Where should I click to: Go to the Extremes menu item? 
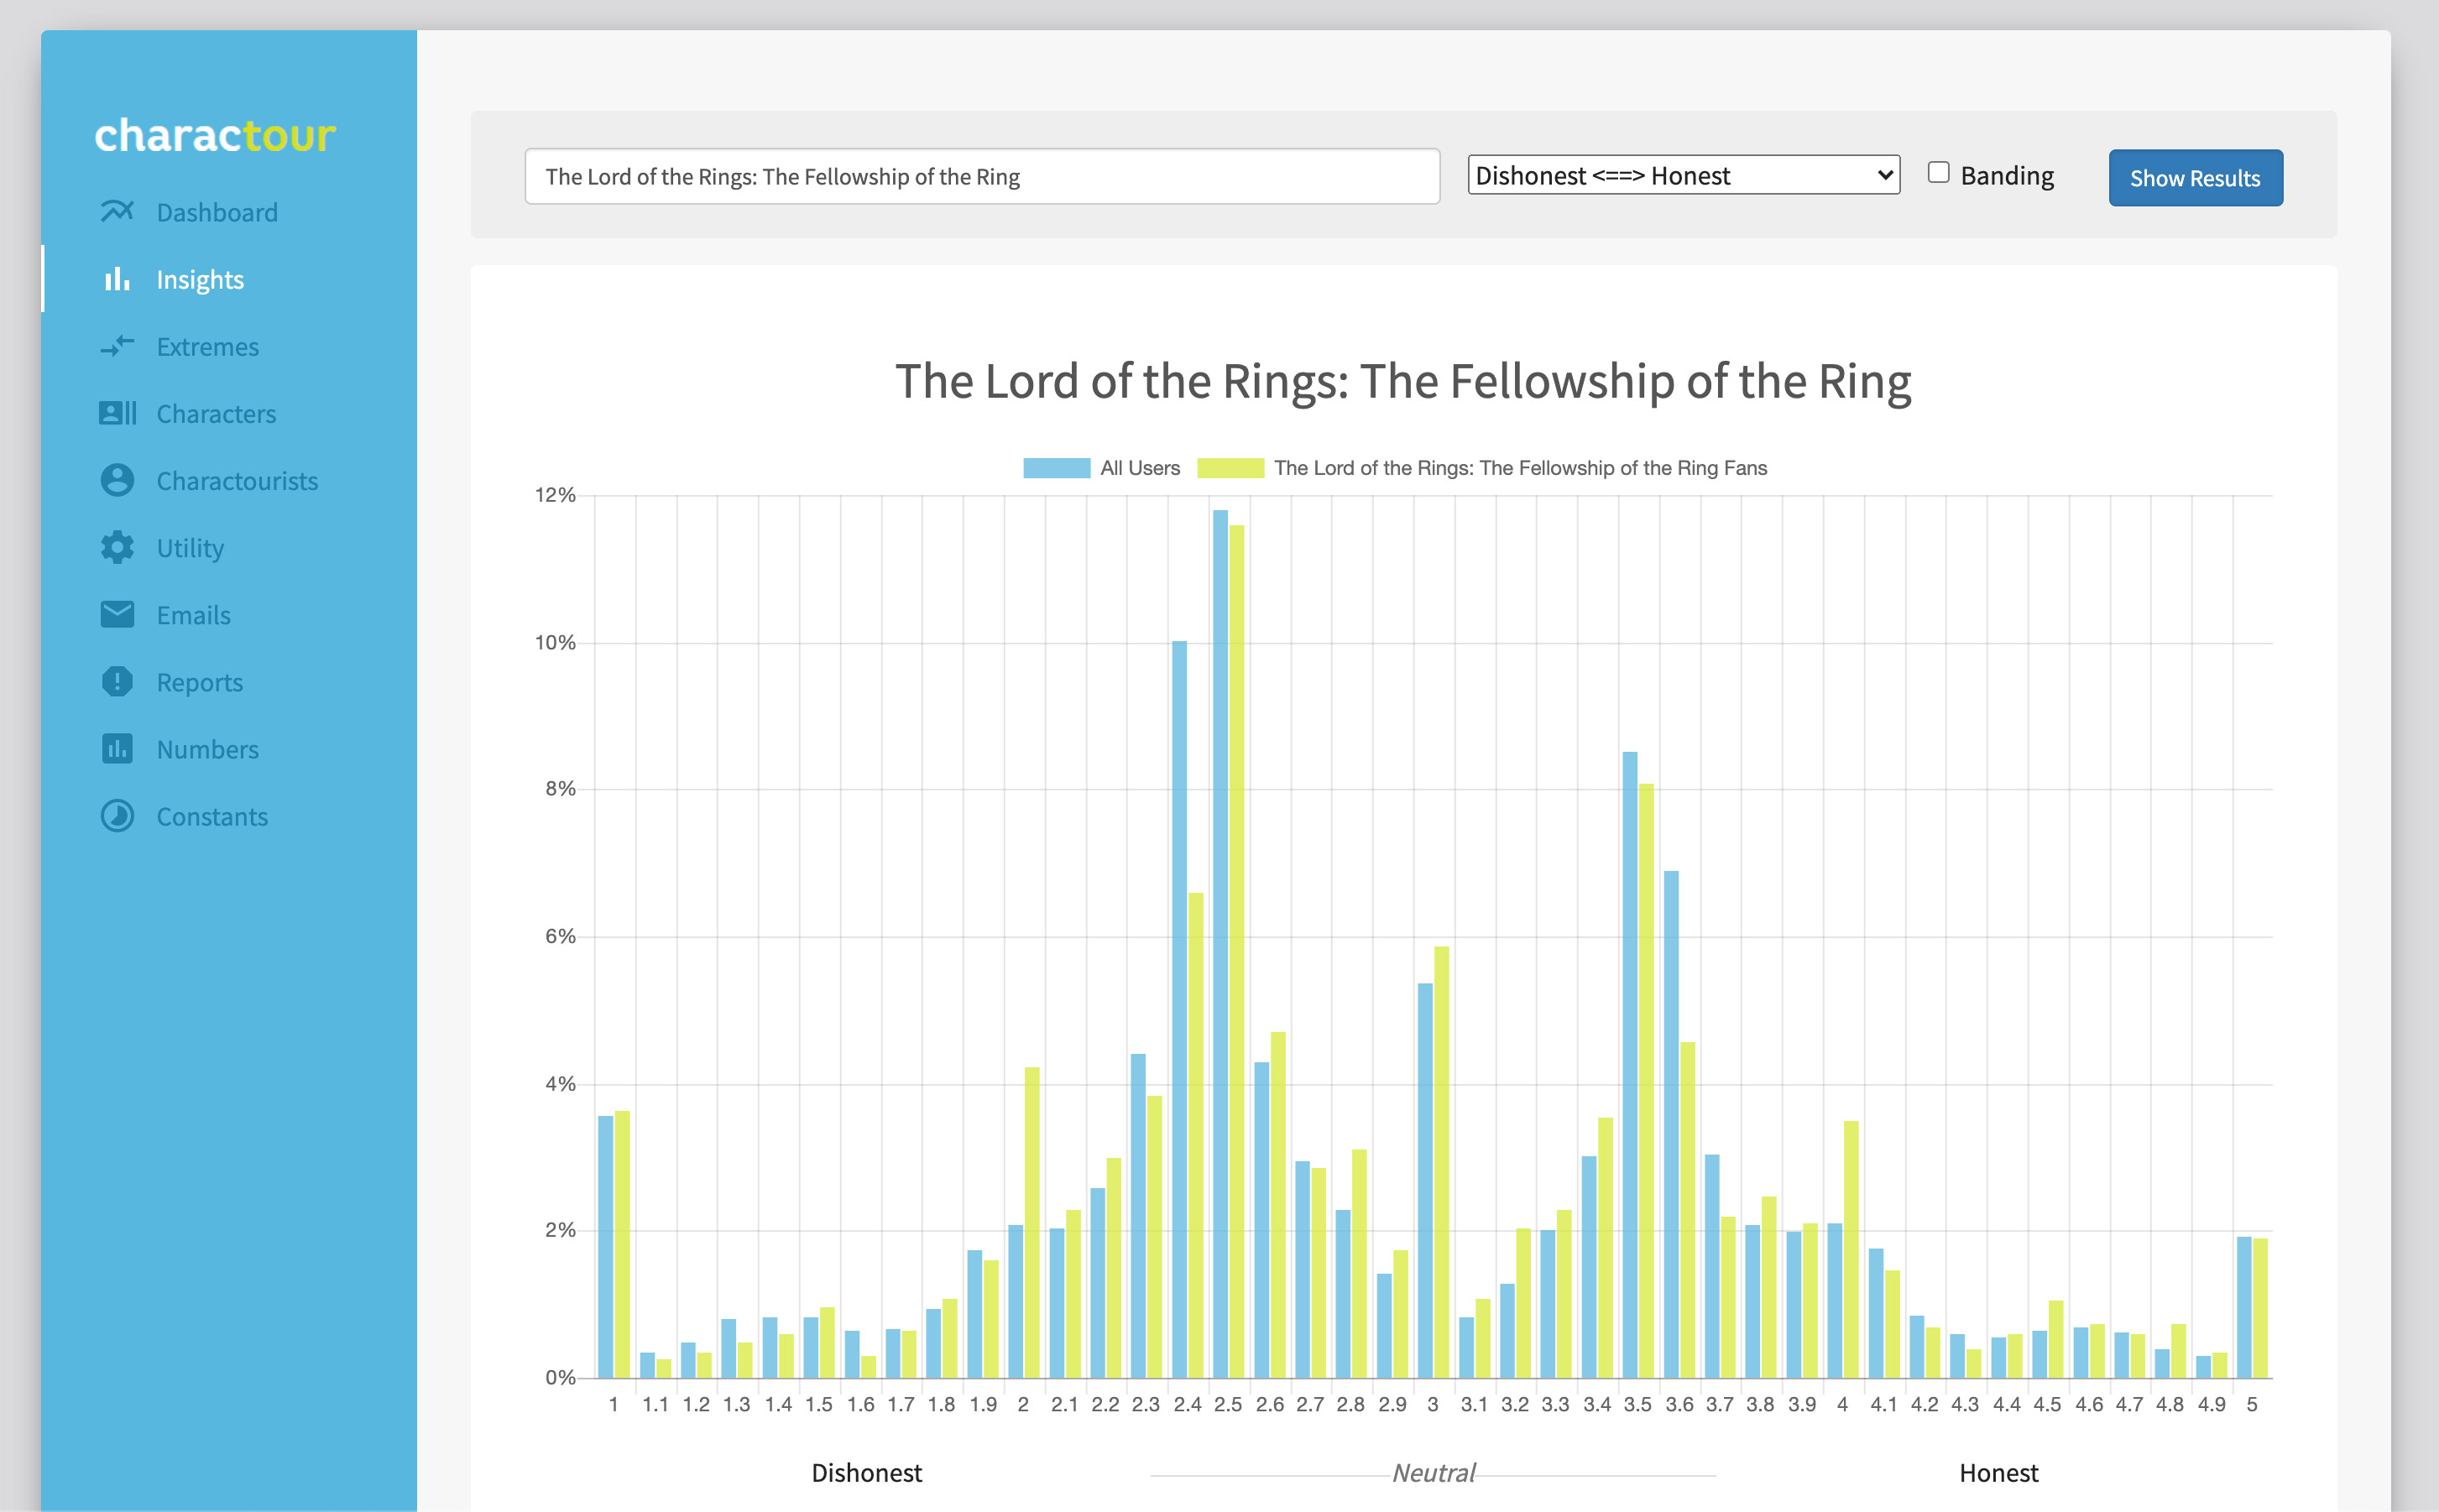coord(207,347)
